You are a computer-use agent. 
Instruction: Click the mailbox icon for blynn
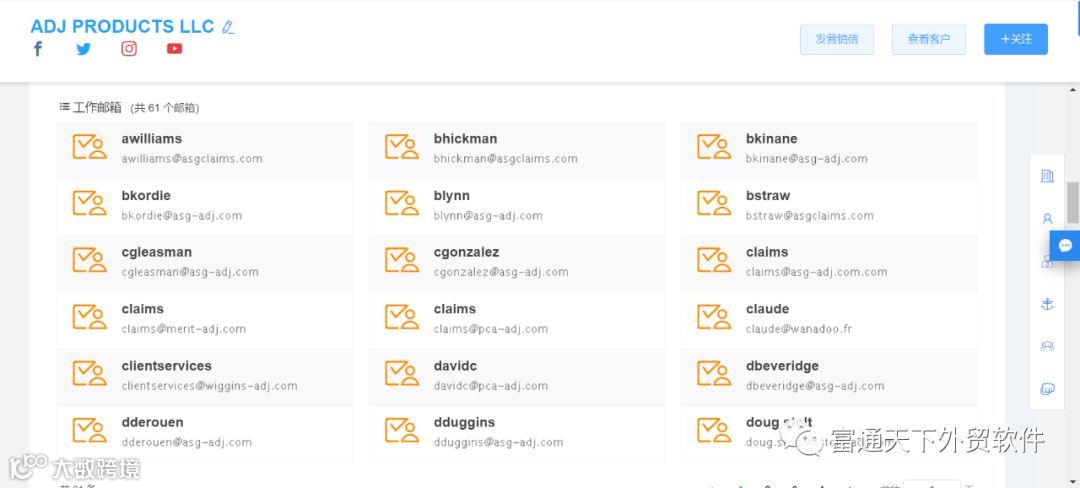[x=402, y=204]
